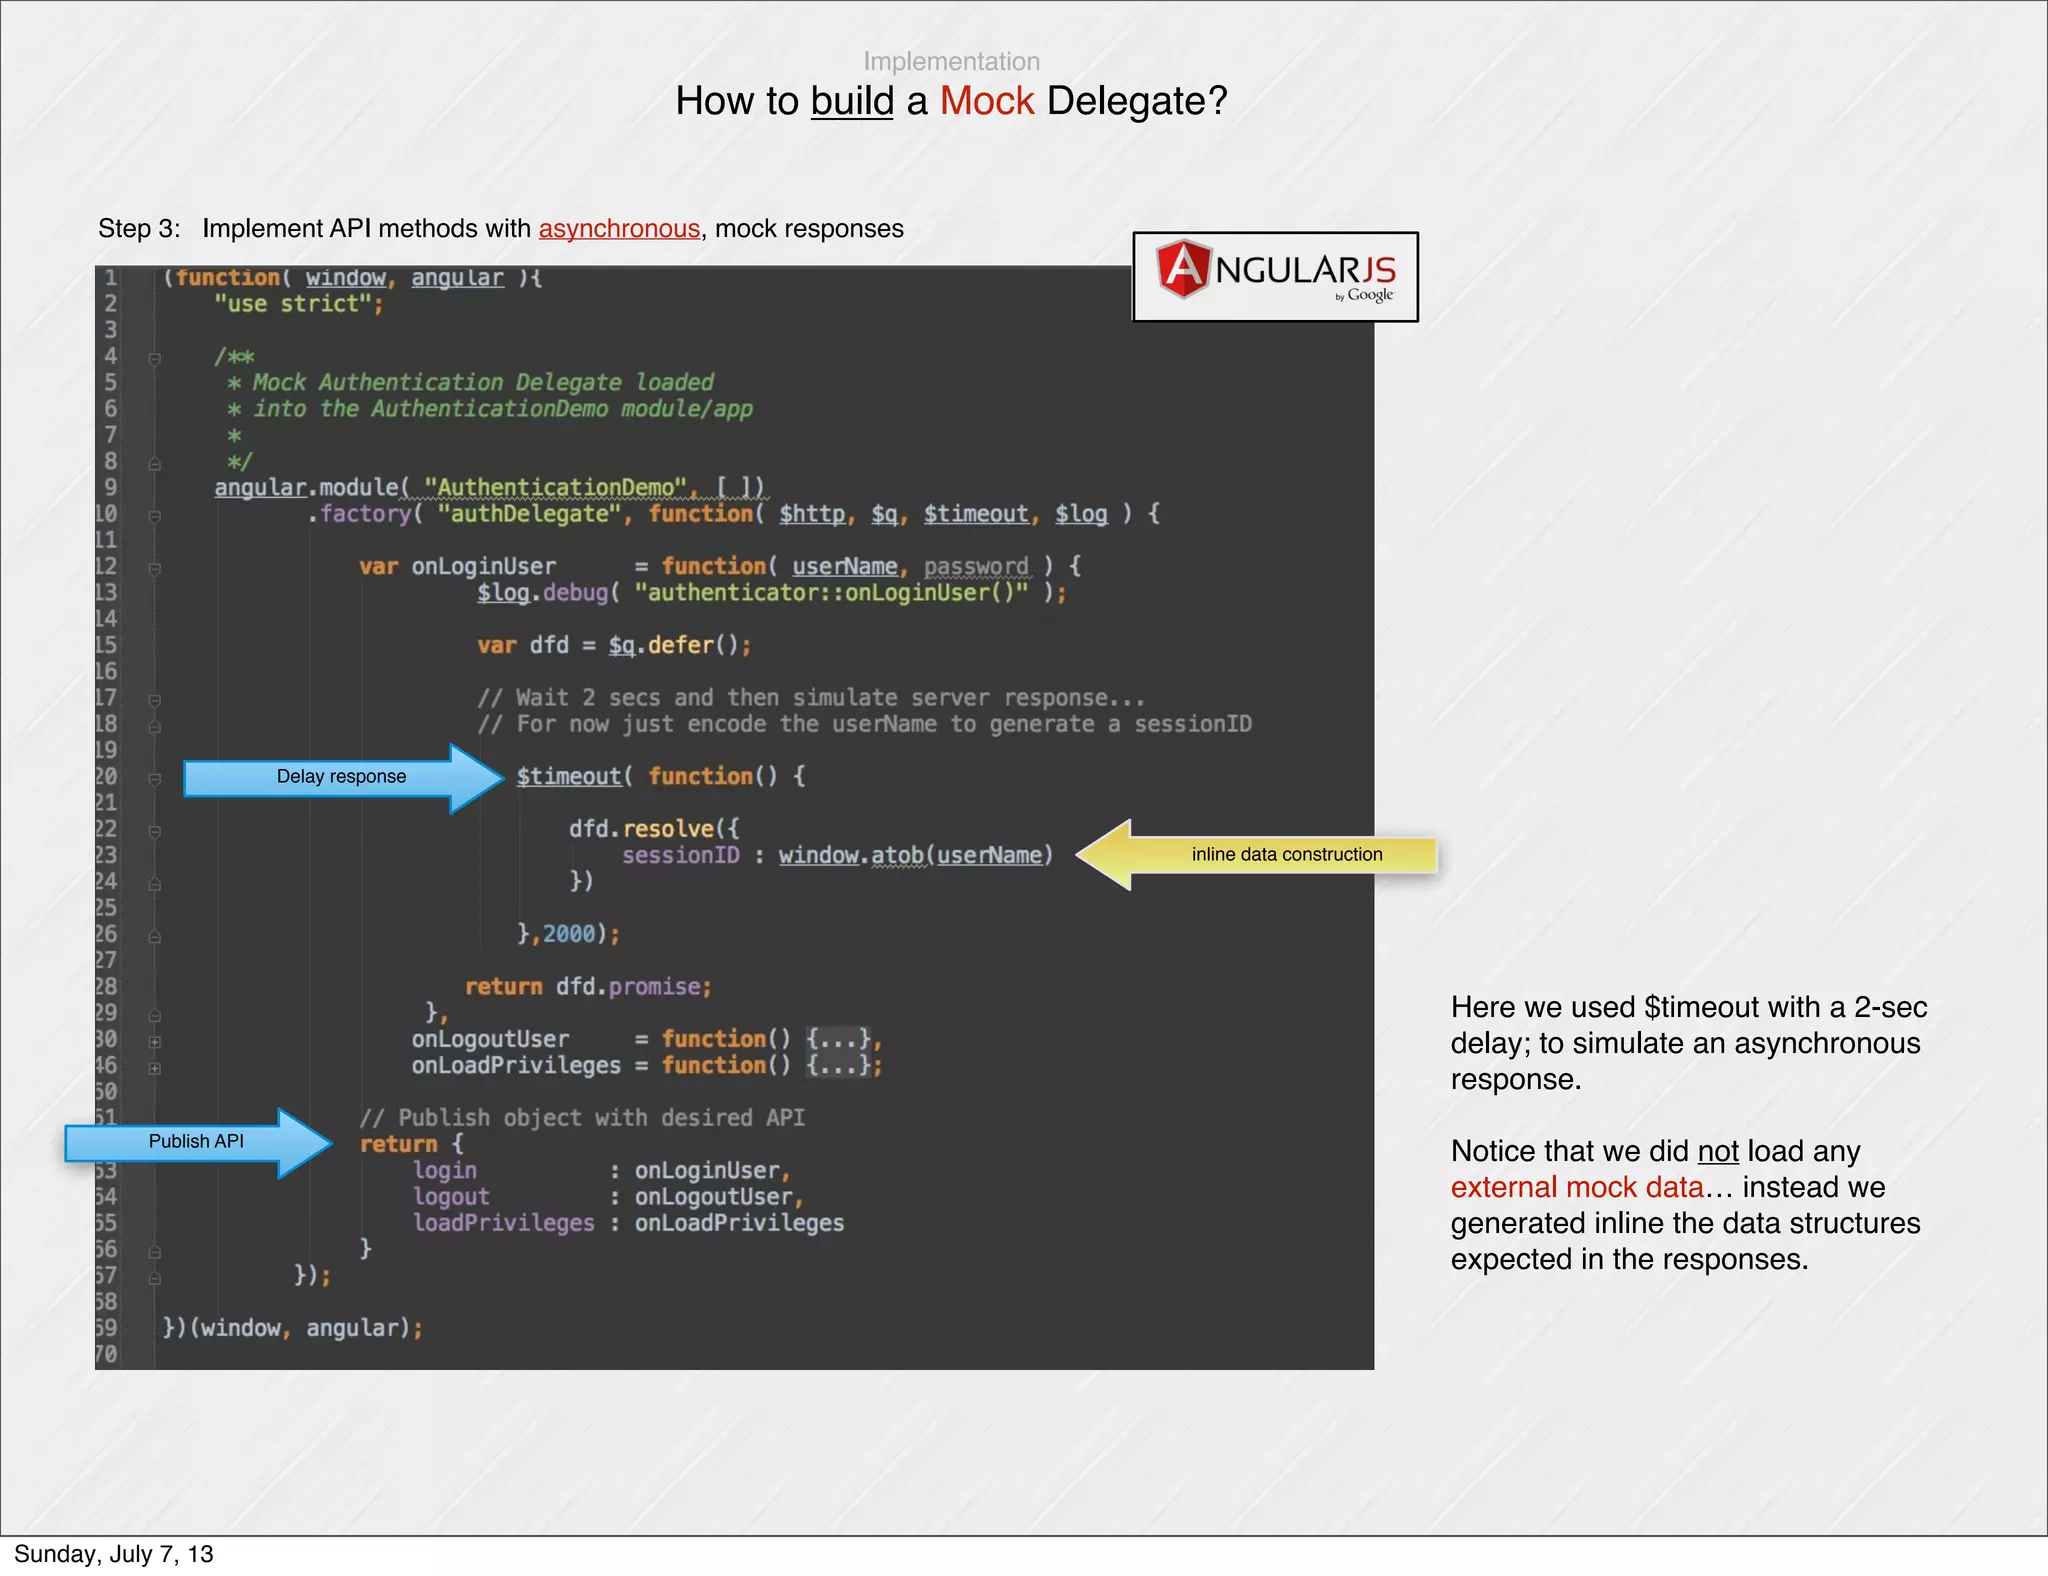This screenshot has height=1576, width=2048.
Task: Click the fold end marker at line 24
Action: [155, 884]
